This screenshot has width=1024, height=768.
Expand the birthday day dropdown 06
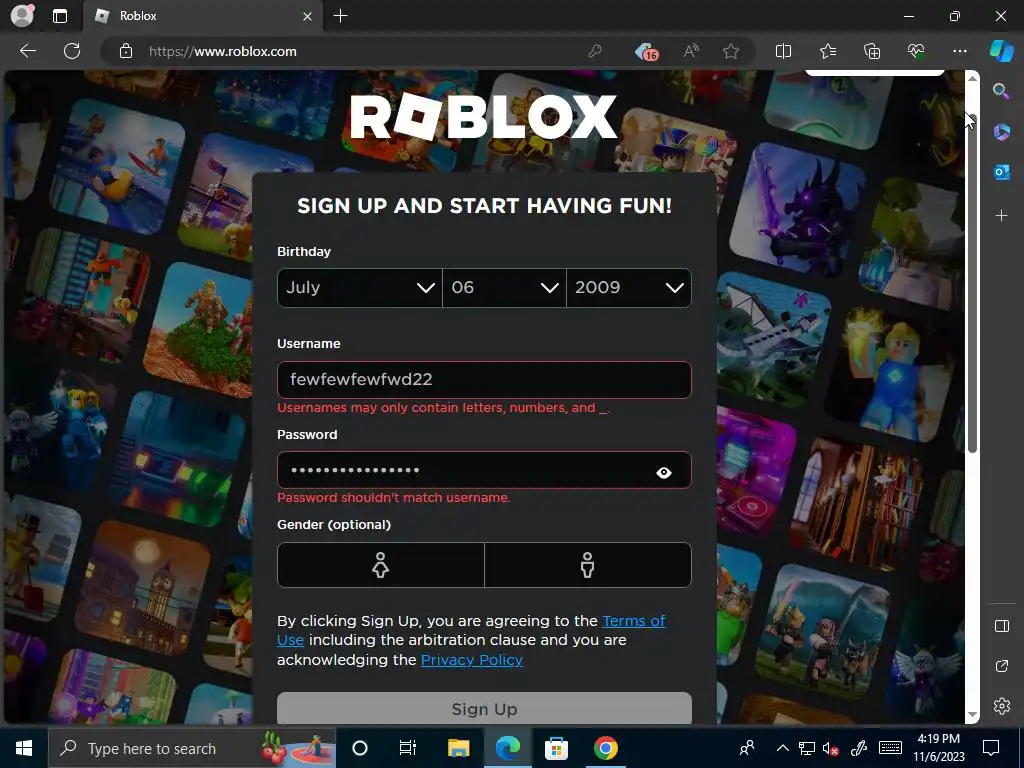pos(504,288)
